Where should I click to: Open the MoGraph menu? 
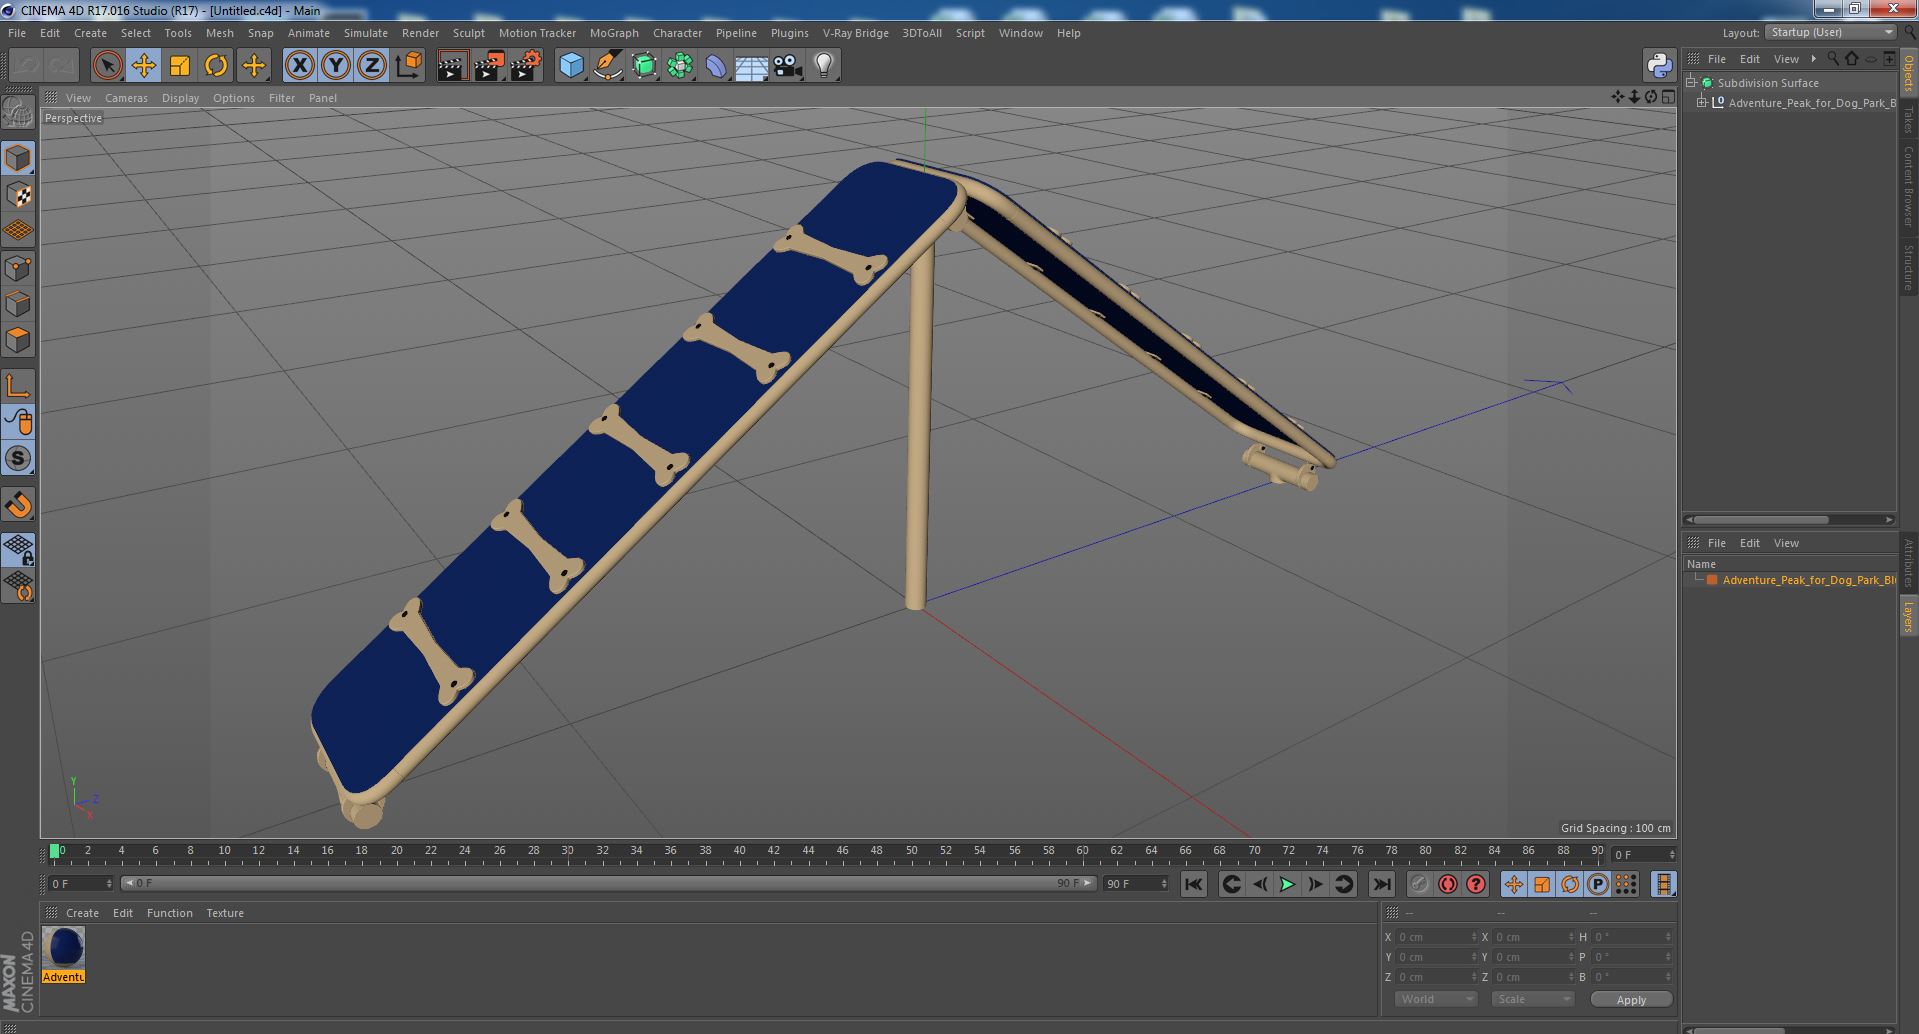pos(614,33)
